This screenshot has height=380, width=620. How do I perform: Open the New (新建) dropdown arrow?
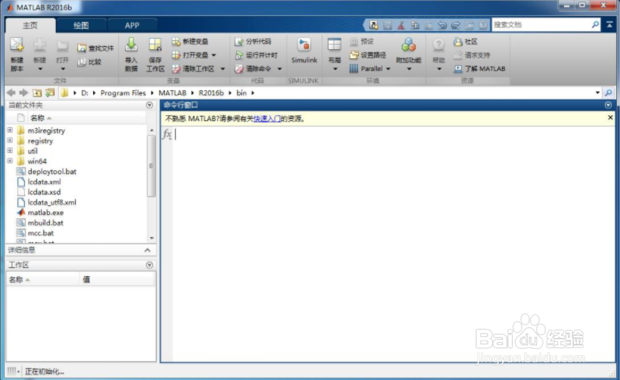coord(40,69)
